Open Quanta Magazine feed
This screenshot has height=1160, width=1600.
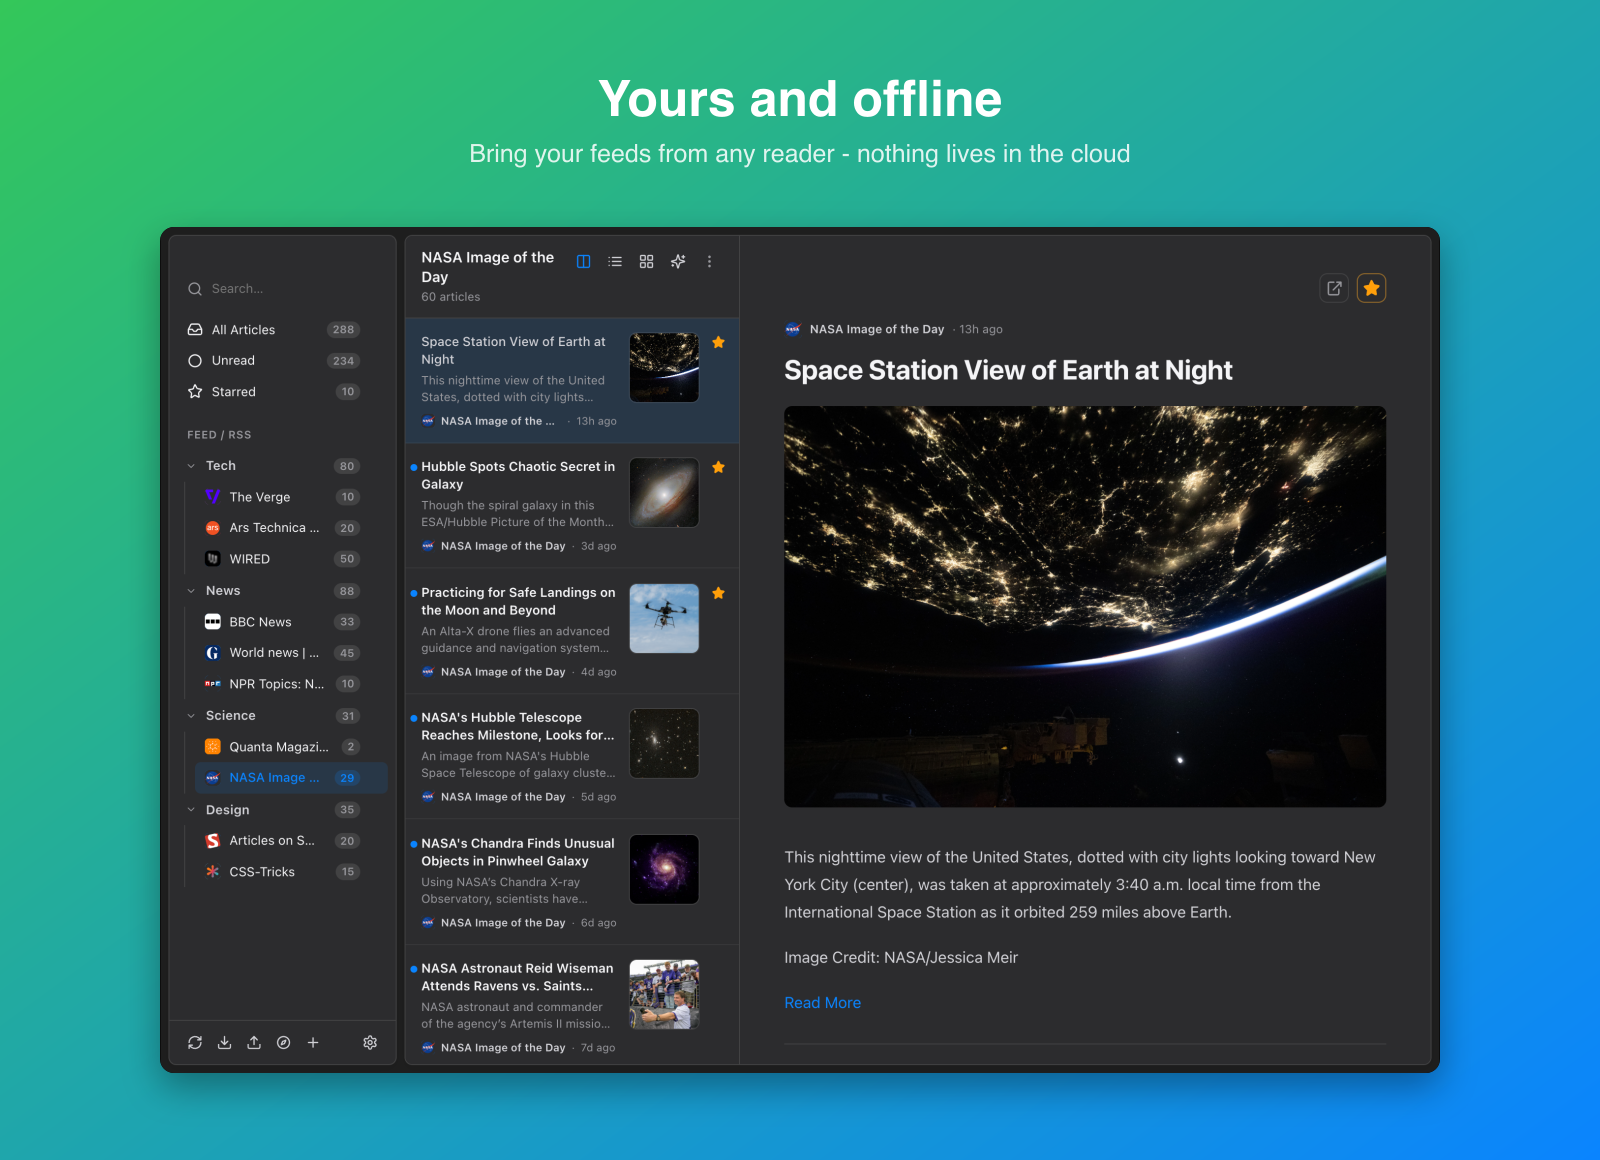(291, 747)
